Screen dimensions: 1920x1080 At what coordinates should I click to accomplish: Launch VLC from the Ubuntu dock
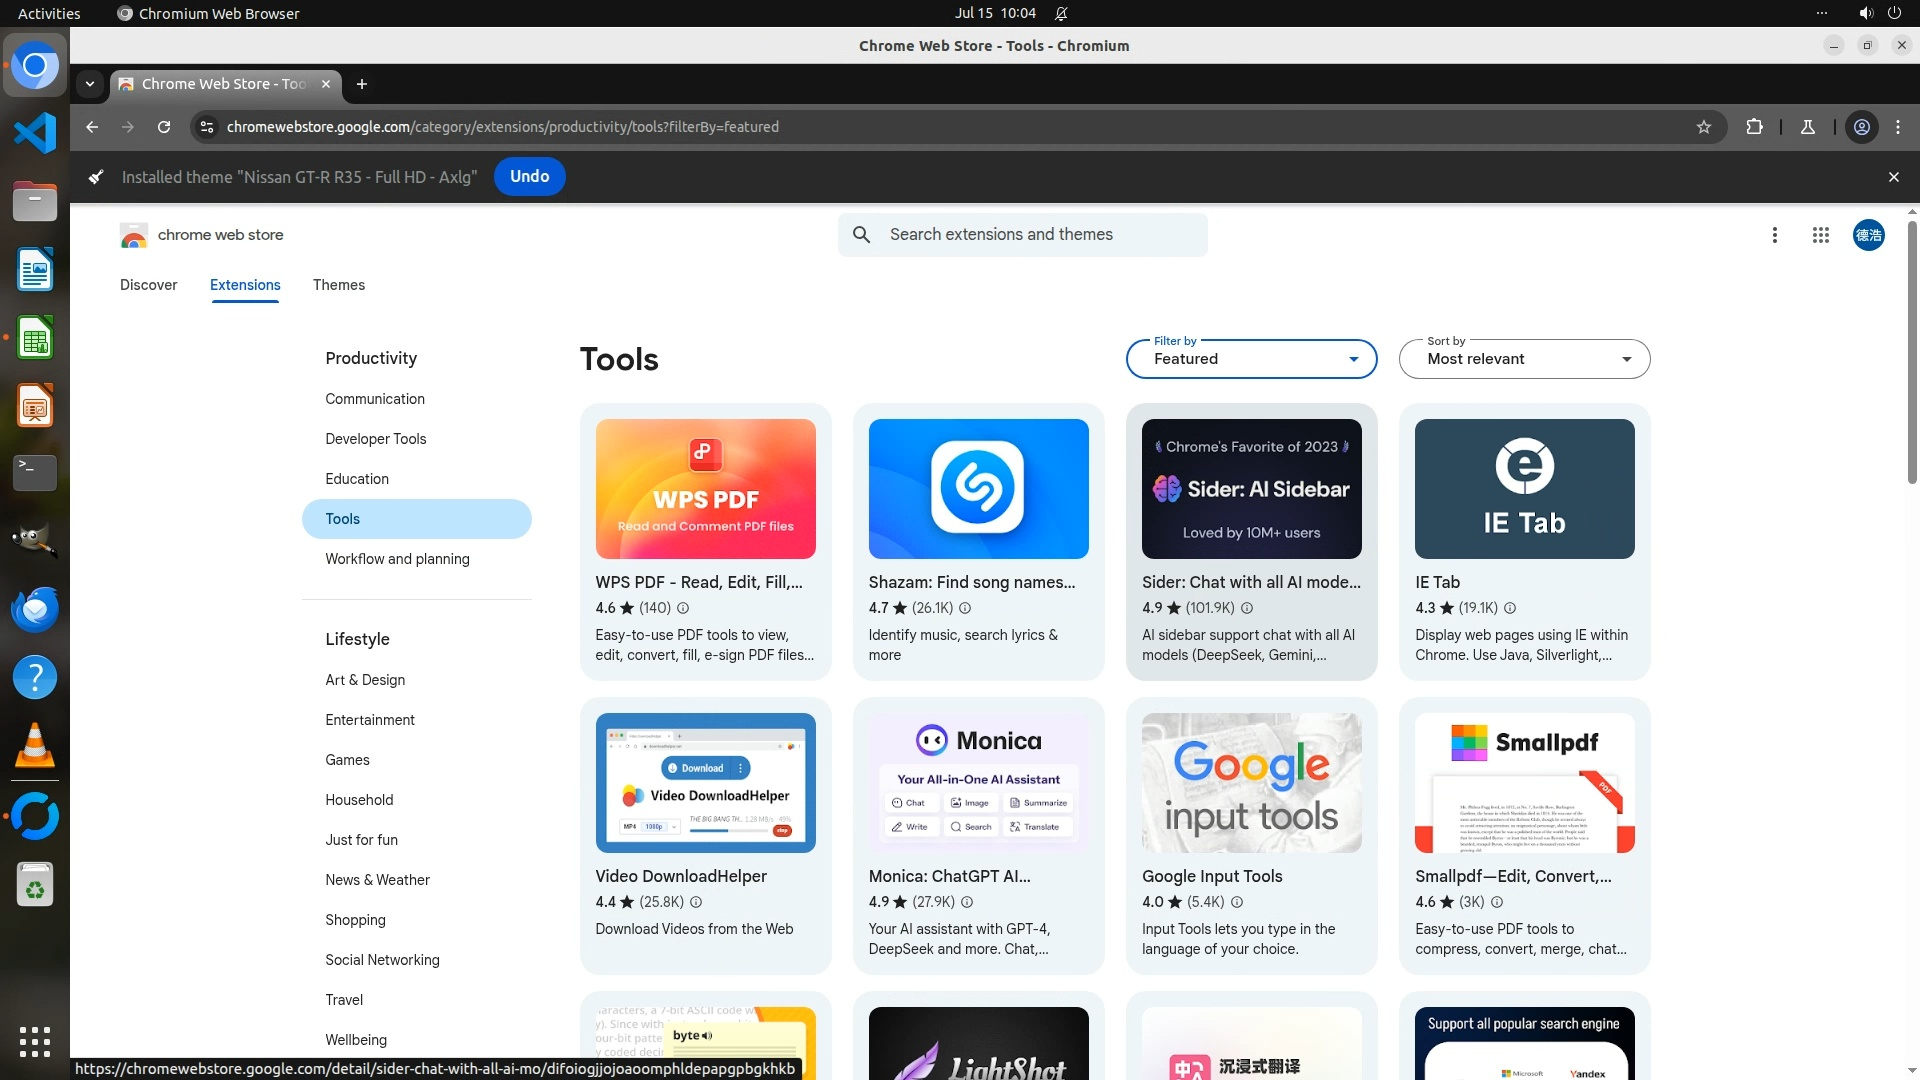(x=35, y=746)
